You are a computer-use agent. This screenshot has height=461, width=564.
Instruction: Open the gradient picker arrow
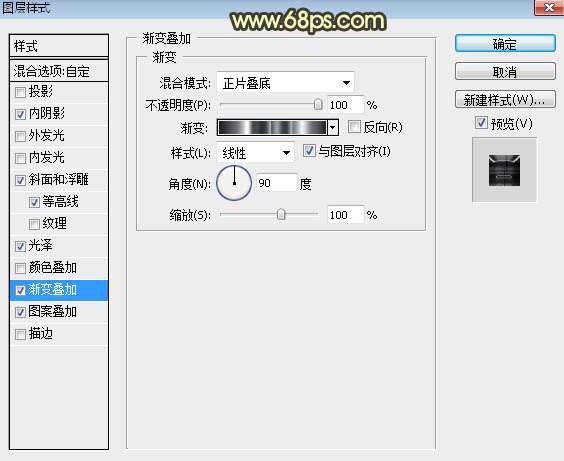333,127
